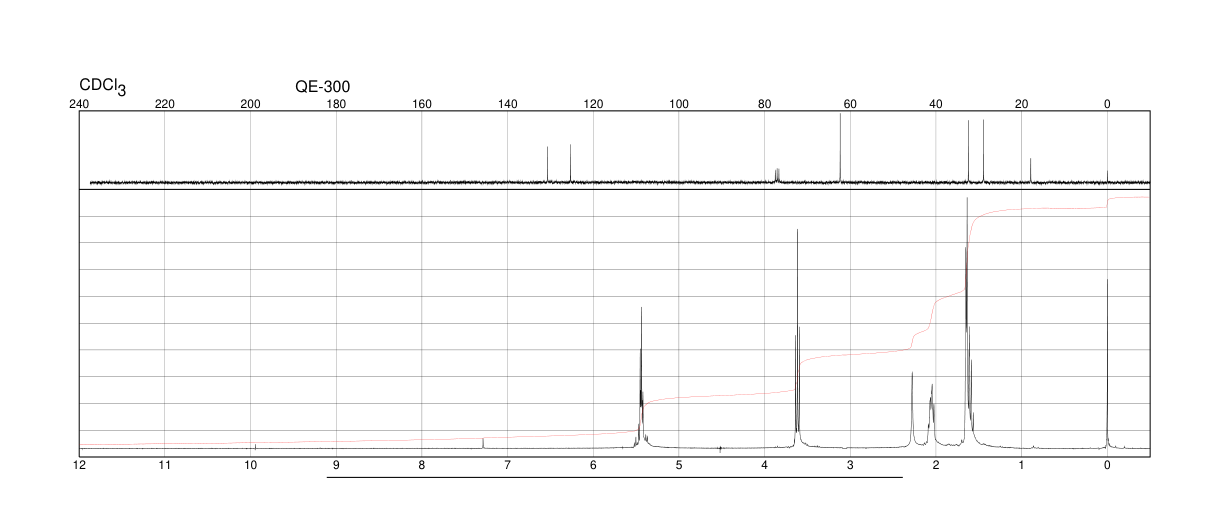1224x528 pixels.
Task: Click the red integration curve
Action: (x=615, y=321)
